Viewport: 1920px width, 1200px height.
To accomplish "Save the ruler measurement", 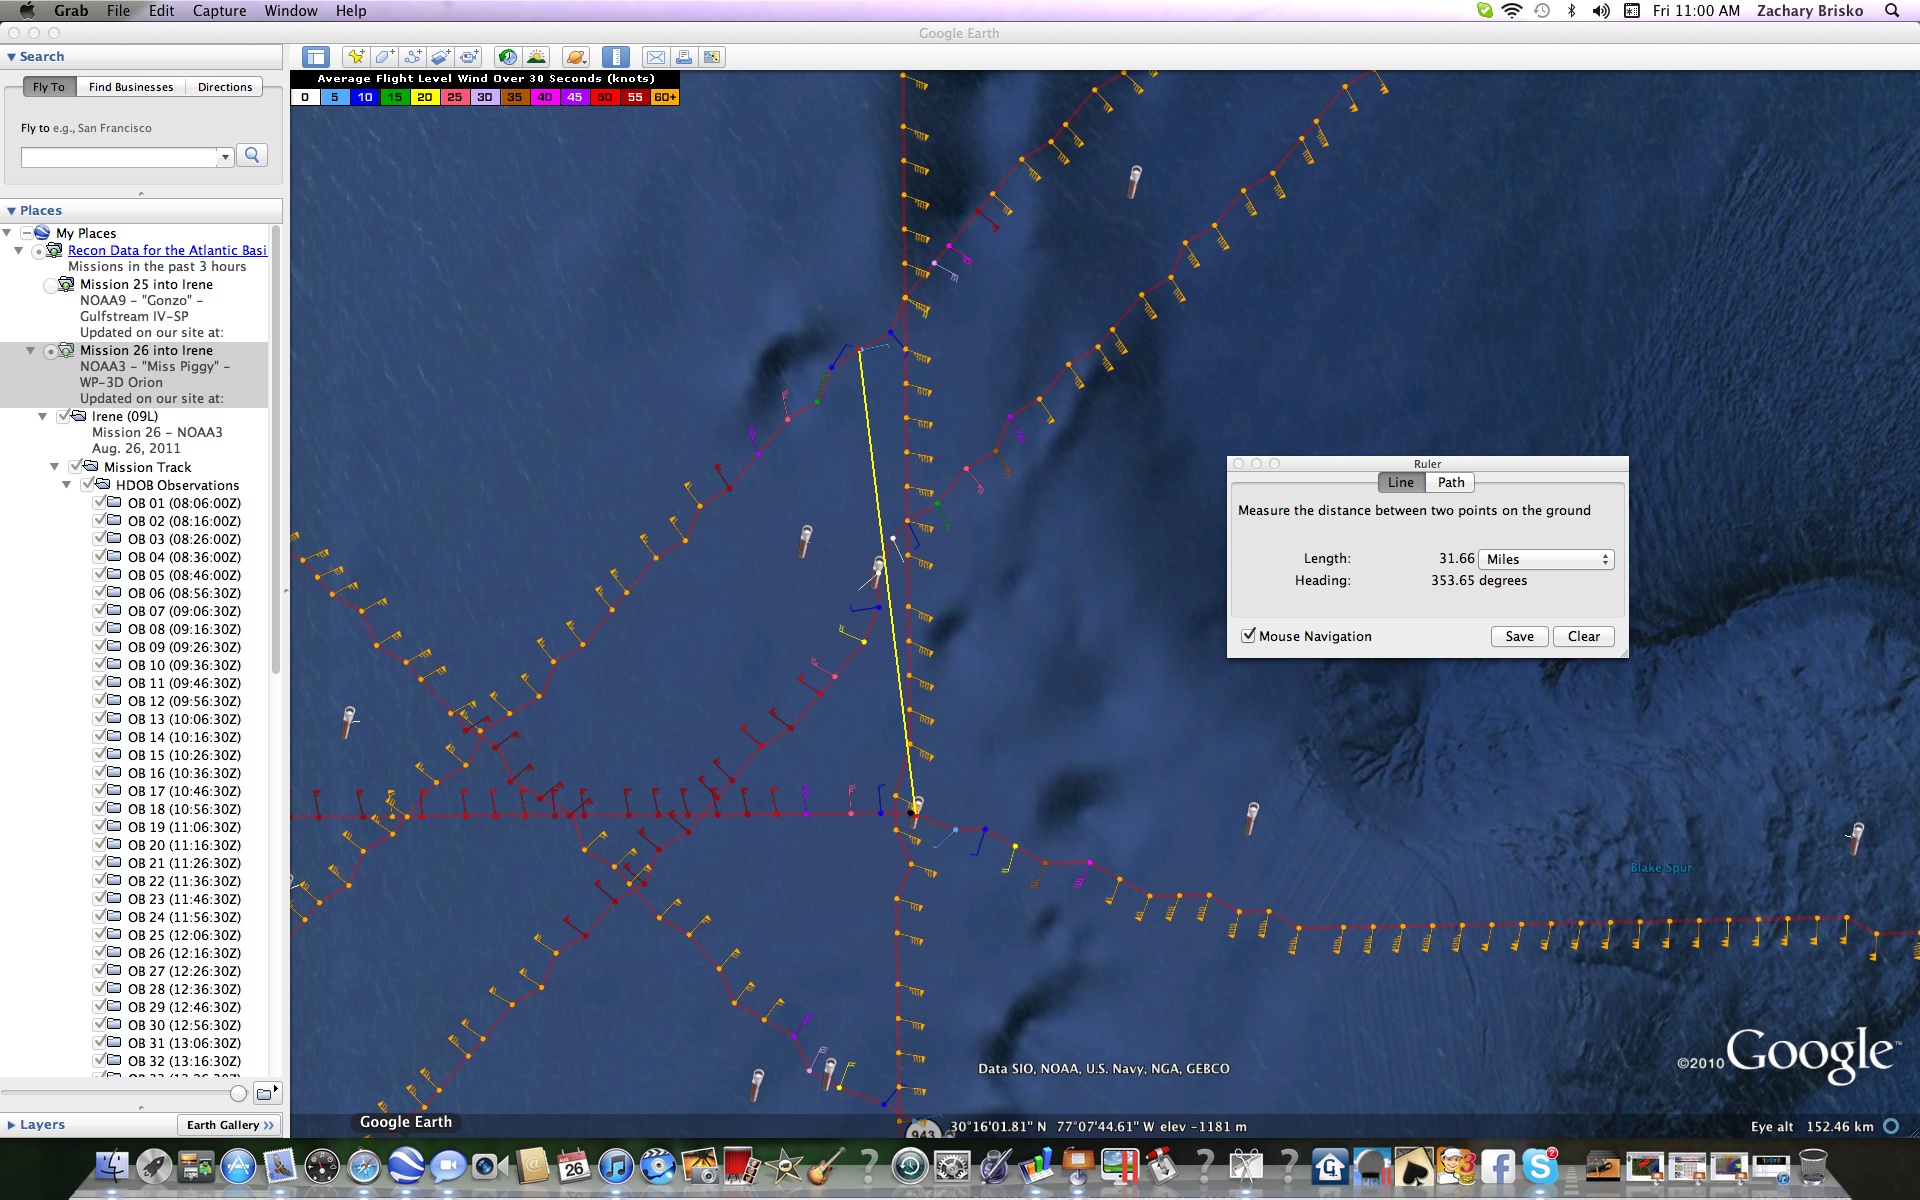I will [x=1519, y=636].
